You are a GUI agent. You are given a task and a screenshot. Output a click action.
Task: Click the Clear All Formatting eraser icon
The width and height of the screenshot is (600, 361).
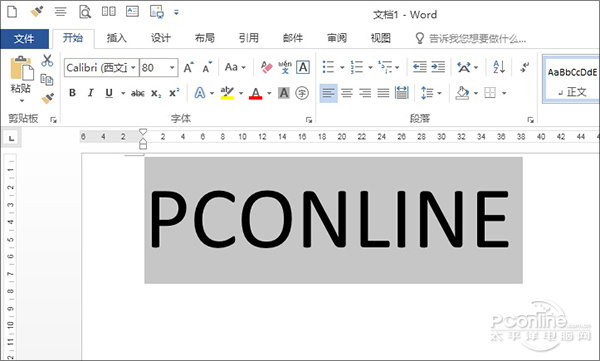point(266,67)
